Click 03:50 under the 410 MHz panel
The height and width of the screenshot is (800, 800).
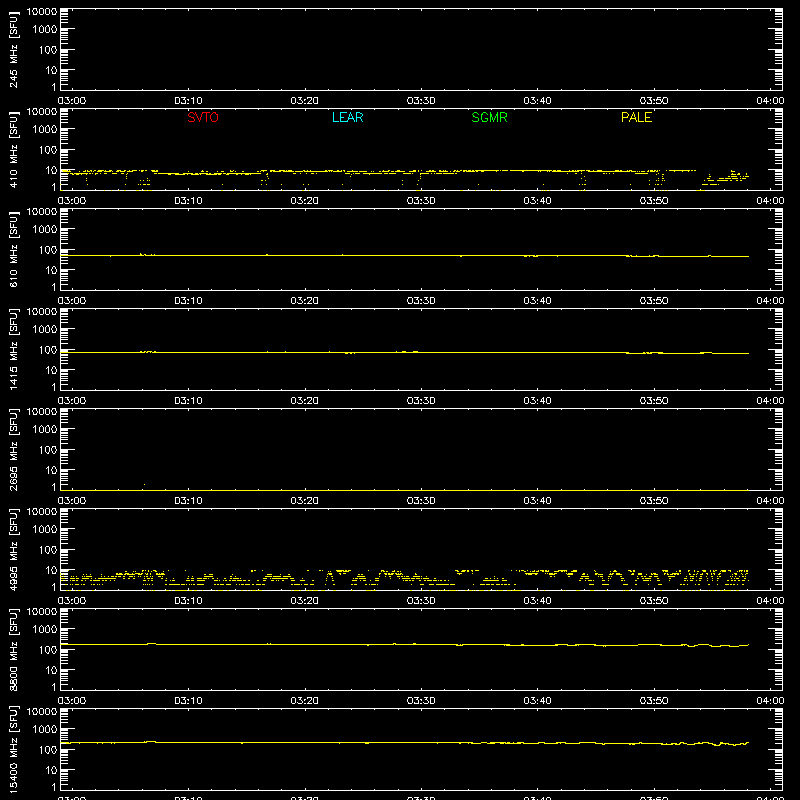[x=654, y=201]
